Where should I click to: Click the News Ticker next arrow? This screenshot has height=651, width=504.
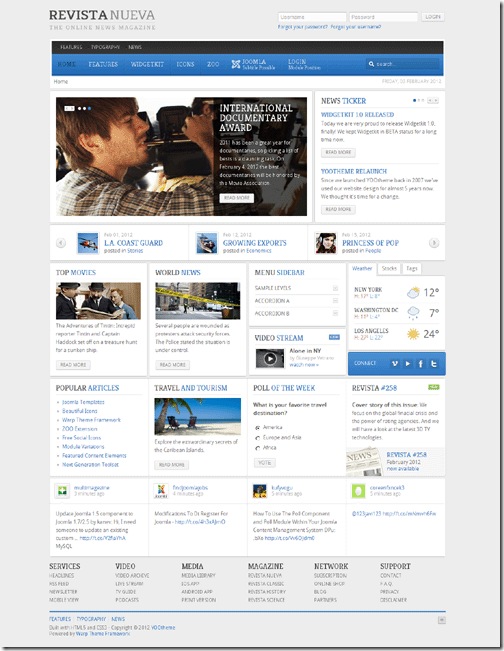435,100
